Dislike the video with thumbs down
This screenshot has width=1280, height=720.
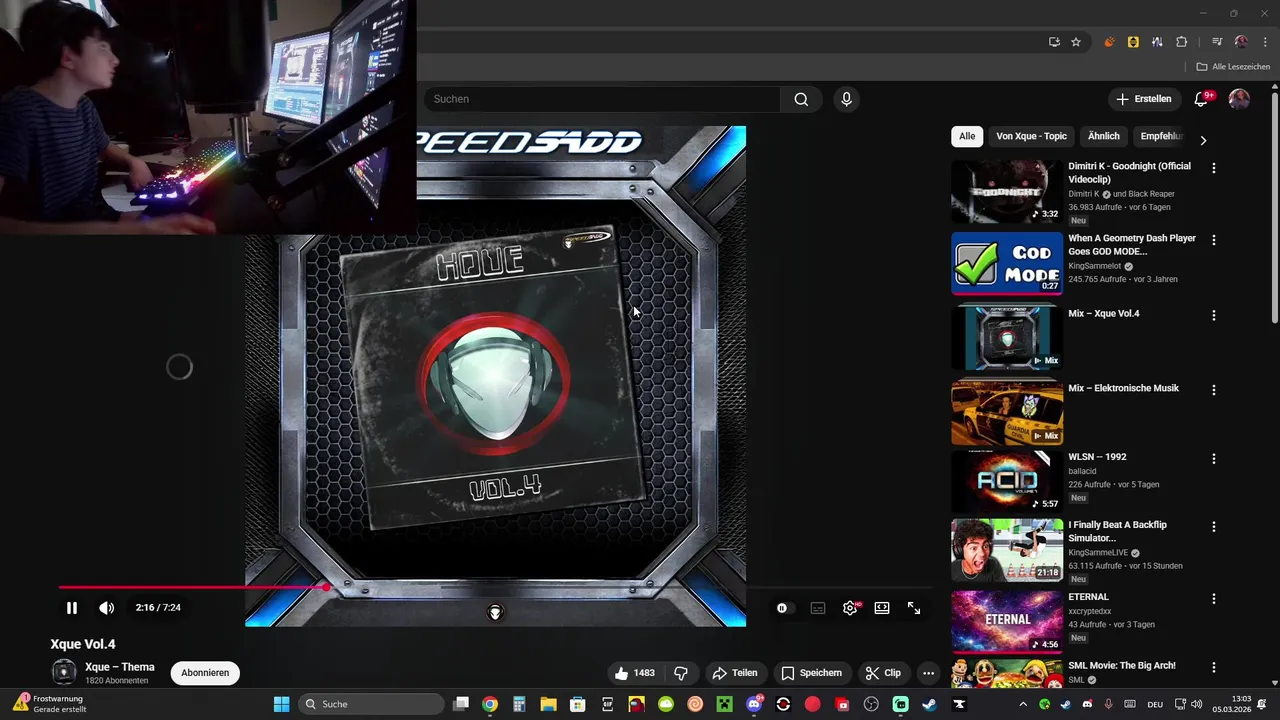(682, 673)
